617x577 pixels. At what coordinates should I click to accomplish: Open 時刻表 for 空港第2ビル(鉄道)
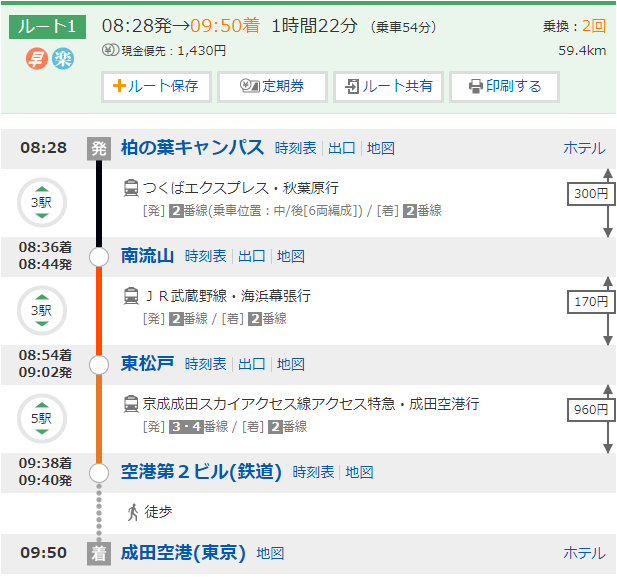[x=313, y=472]
